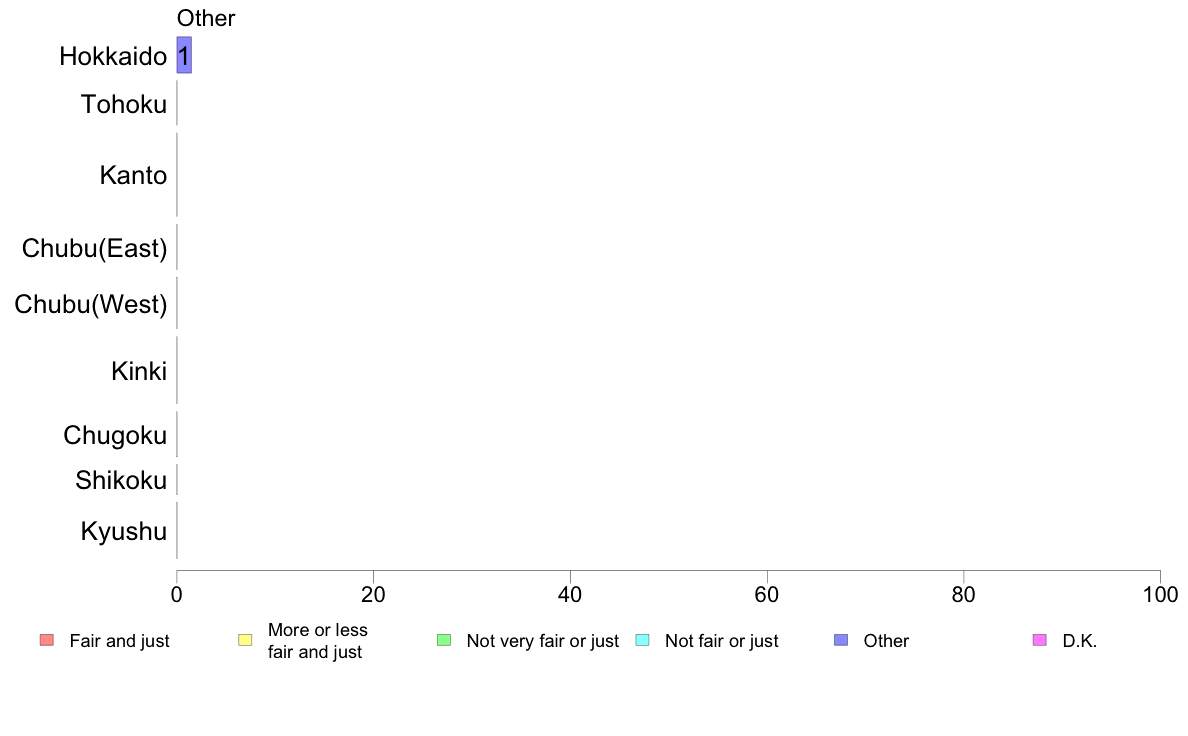
Task: Select the Chubu(East) row label
Action: 94,248
